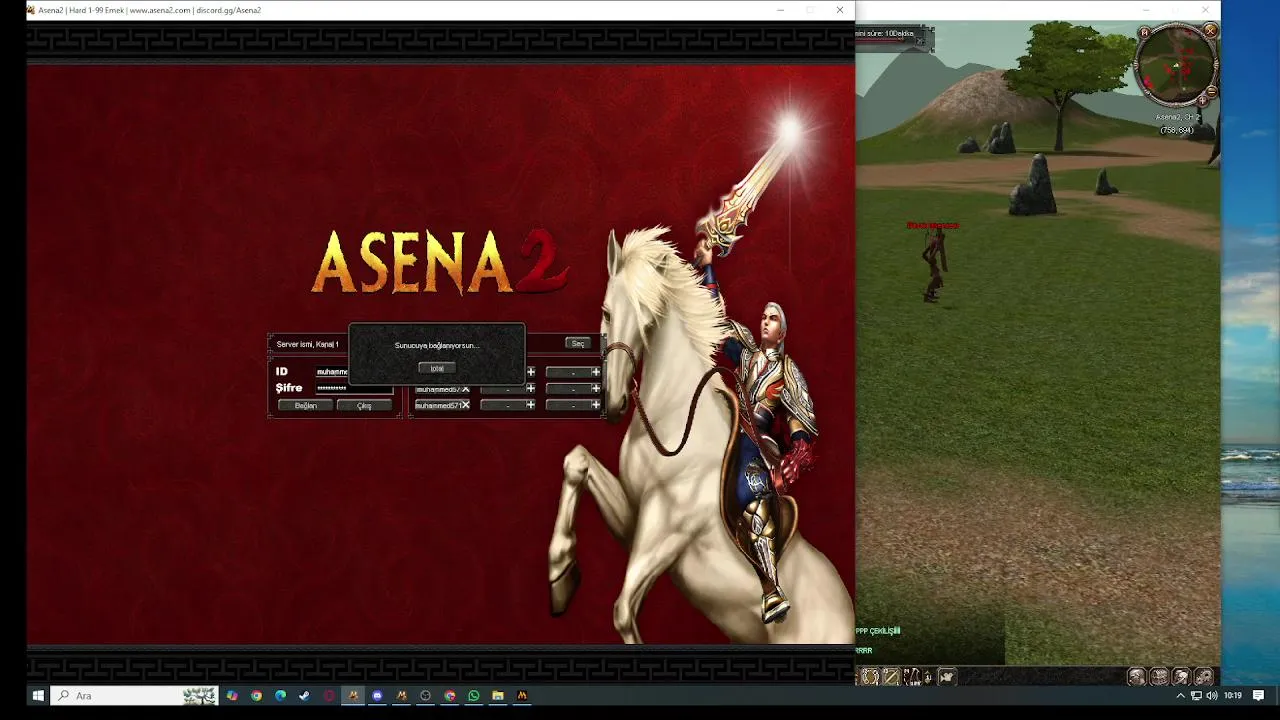Image resolution: width=1280 pixels, height=720 pixels.
Task: Click the Ara taskbar search box
Action: (134, 695)
